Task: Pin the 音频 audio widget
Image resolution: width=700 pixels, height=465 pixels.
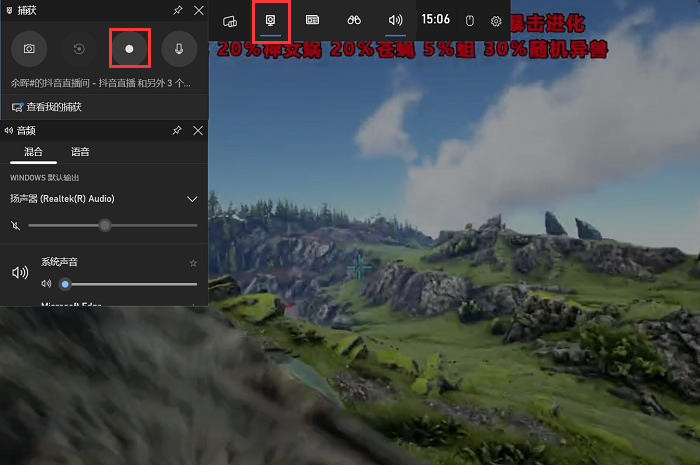Action: [177, 130]
